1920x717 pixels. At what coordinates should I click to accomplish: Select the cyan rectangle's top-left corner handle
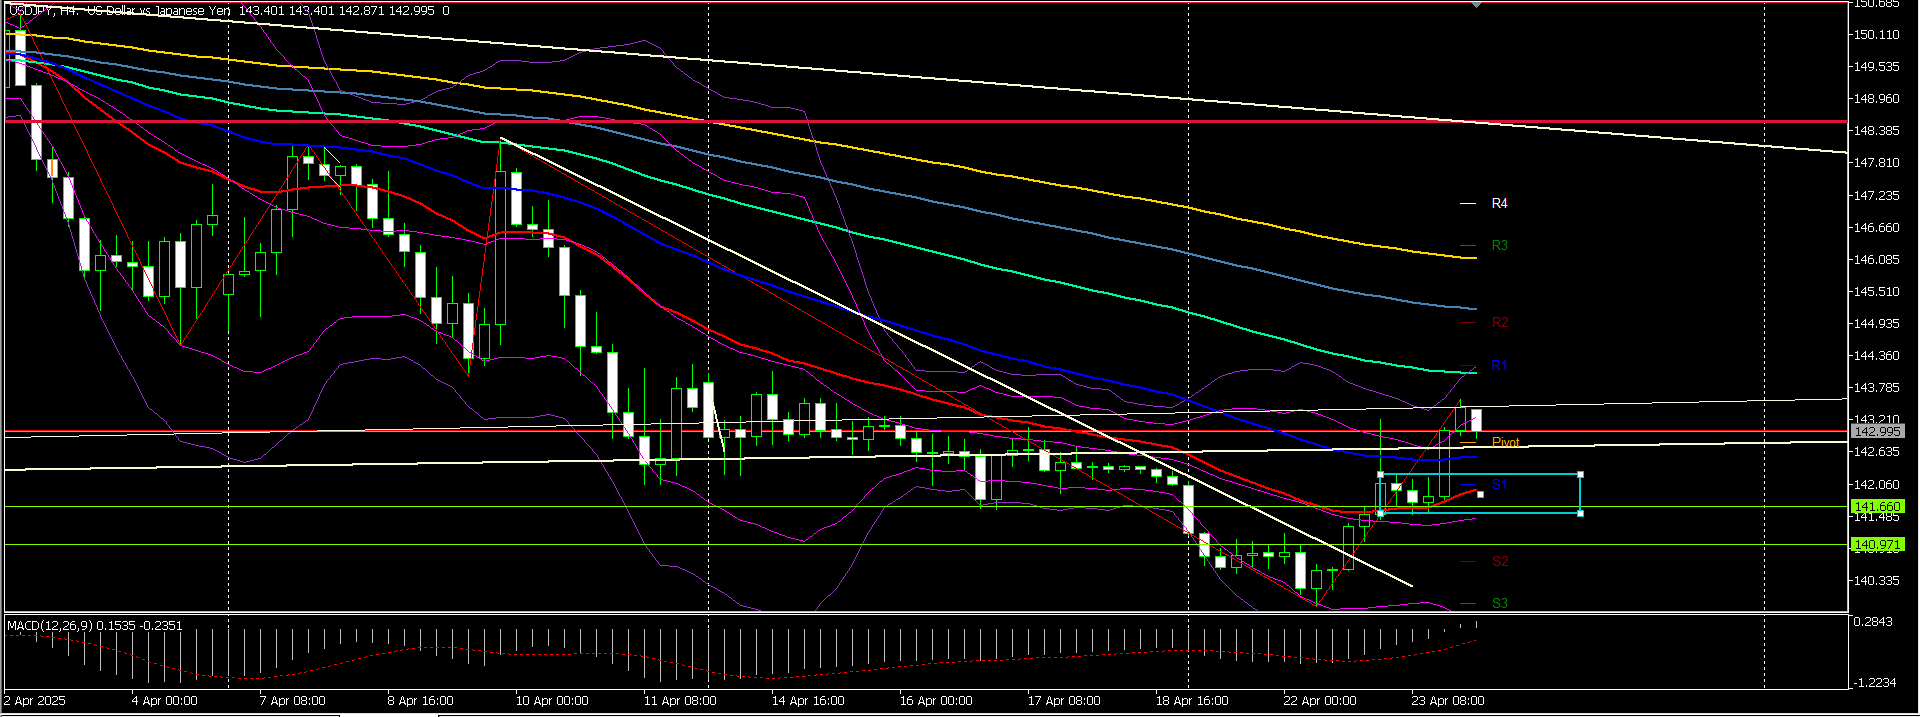coord(1380,474)
